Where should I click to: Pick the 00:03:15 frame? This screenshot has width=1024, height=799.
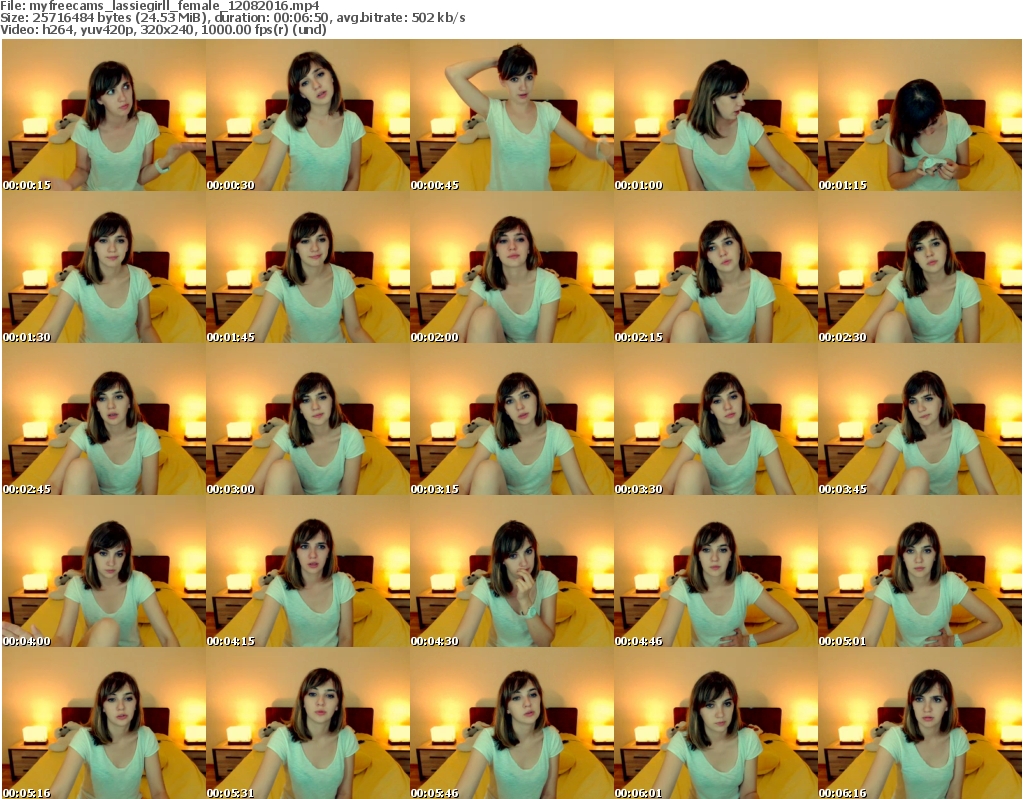pos(512,419)
